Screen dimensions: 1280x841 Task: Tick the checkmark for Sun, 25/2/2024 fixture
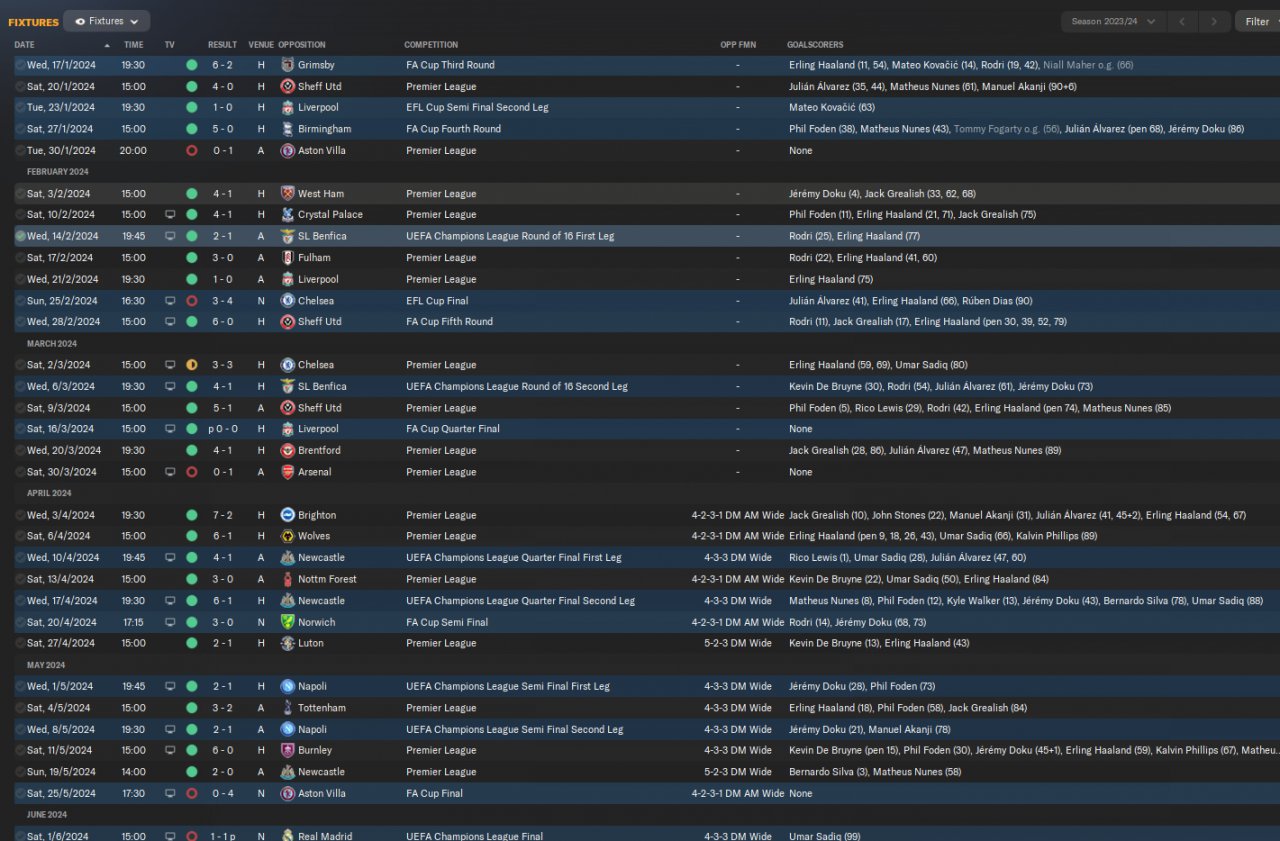[20, 301]
